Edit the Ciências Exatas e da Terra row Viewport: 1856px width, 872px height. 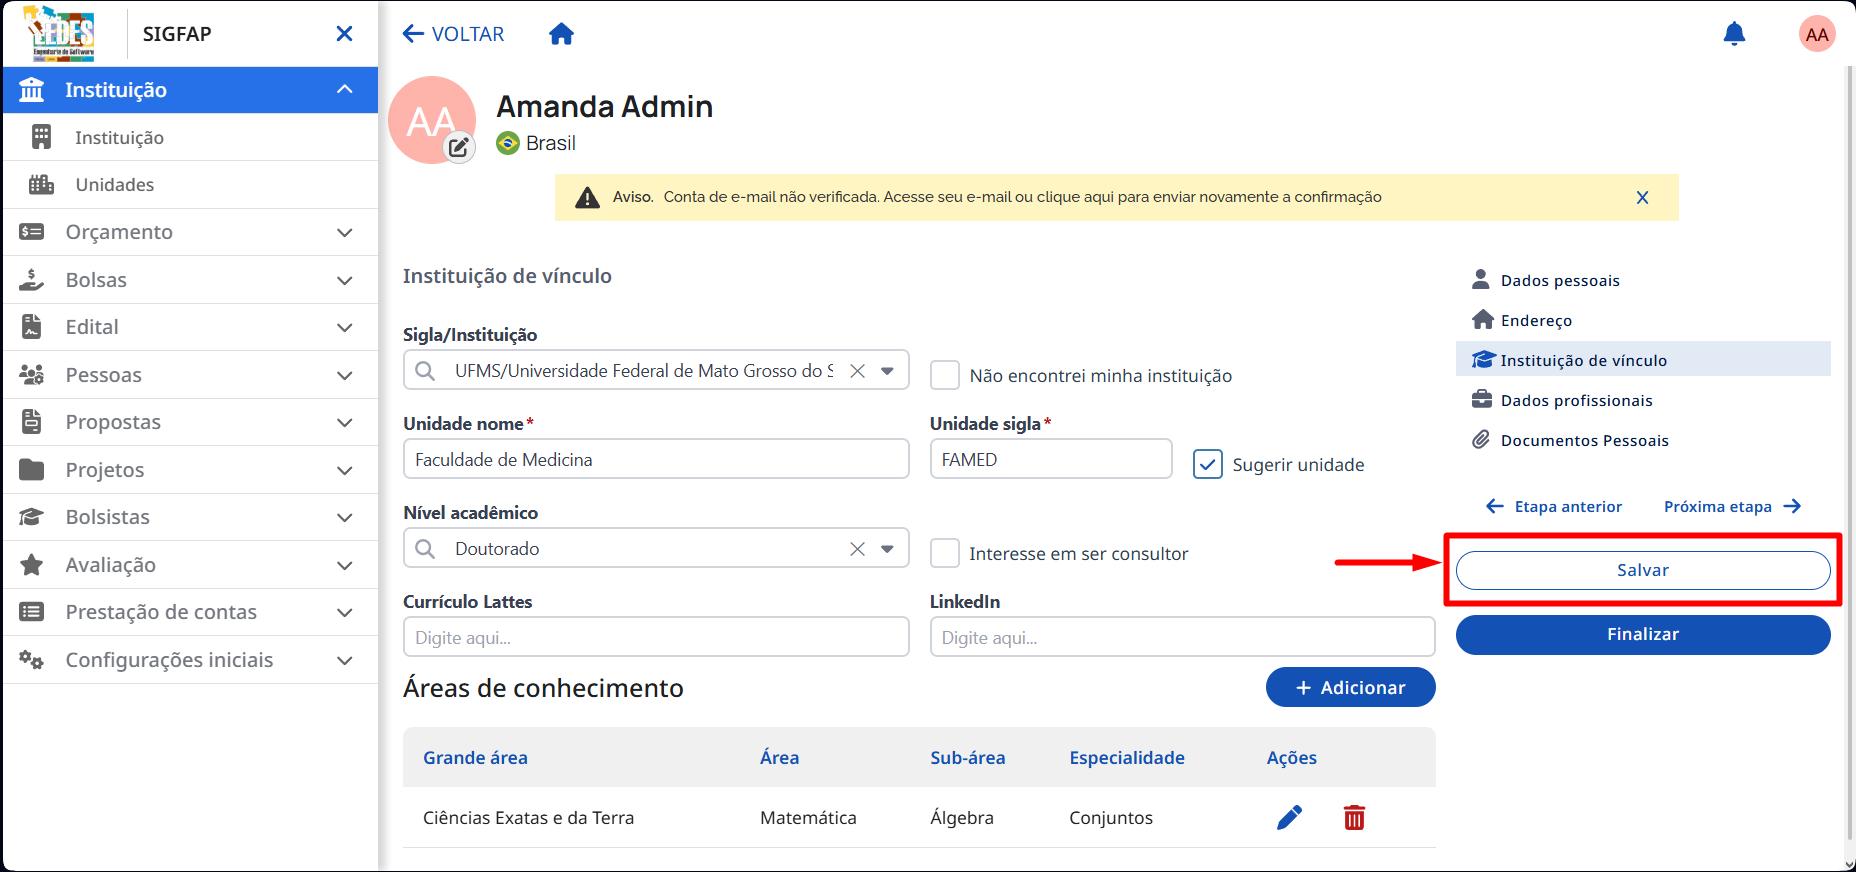click(x=1290, y=818)
